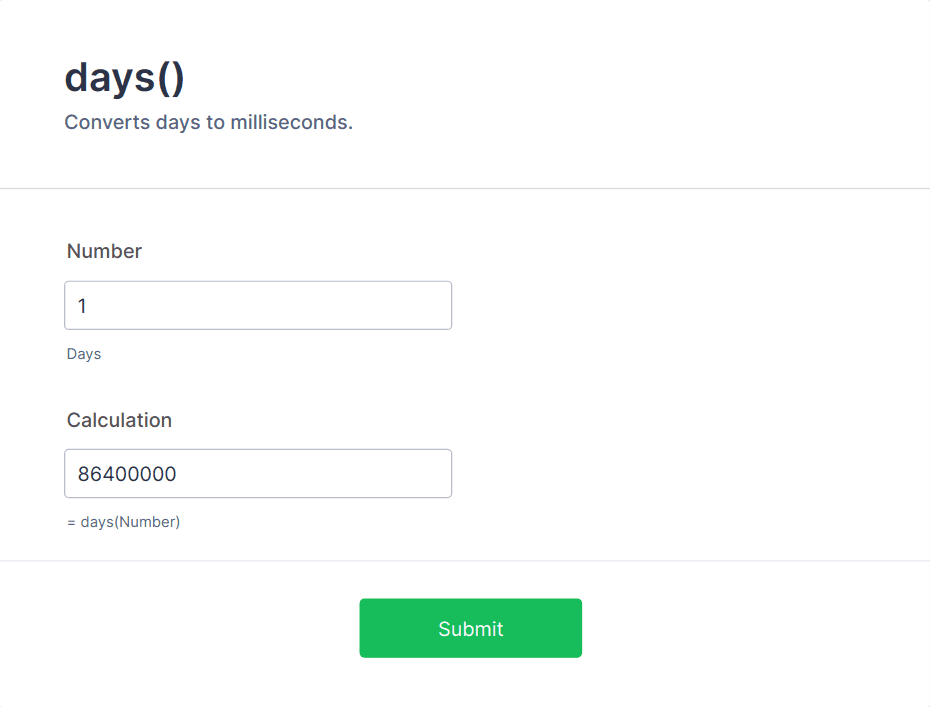Screen dimensions: 930x707
Task: Click the 'Days' helper label
Action: click(x=83, y=353)
